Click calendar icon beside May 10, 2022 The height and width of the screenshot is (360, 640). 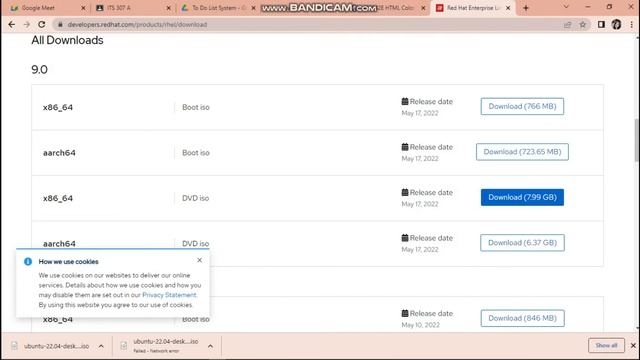[x=405, y=313]
